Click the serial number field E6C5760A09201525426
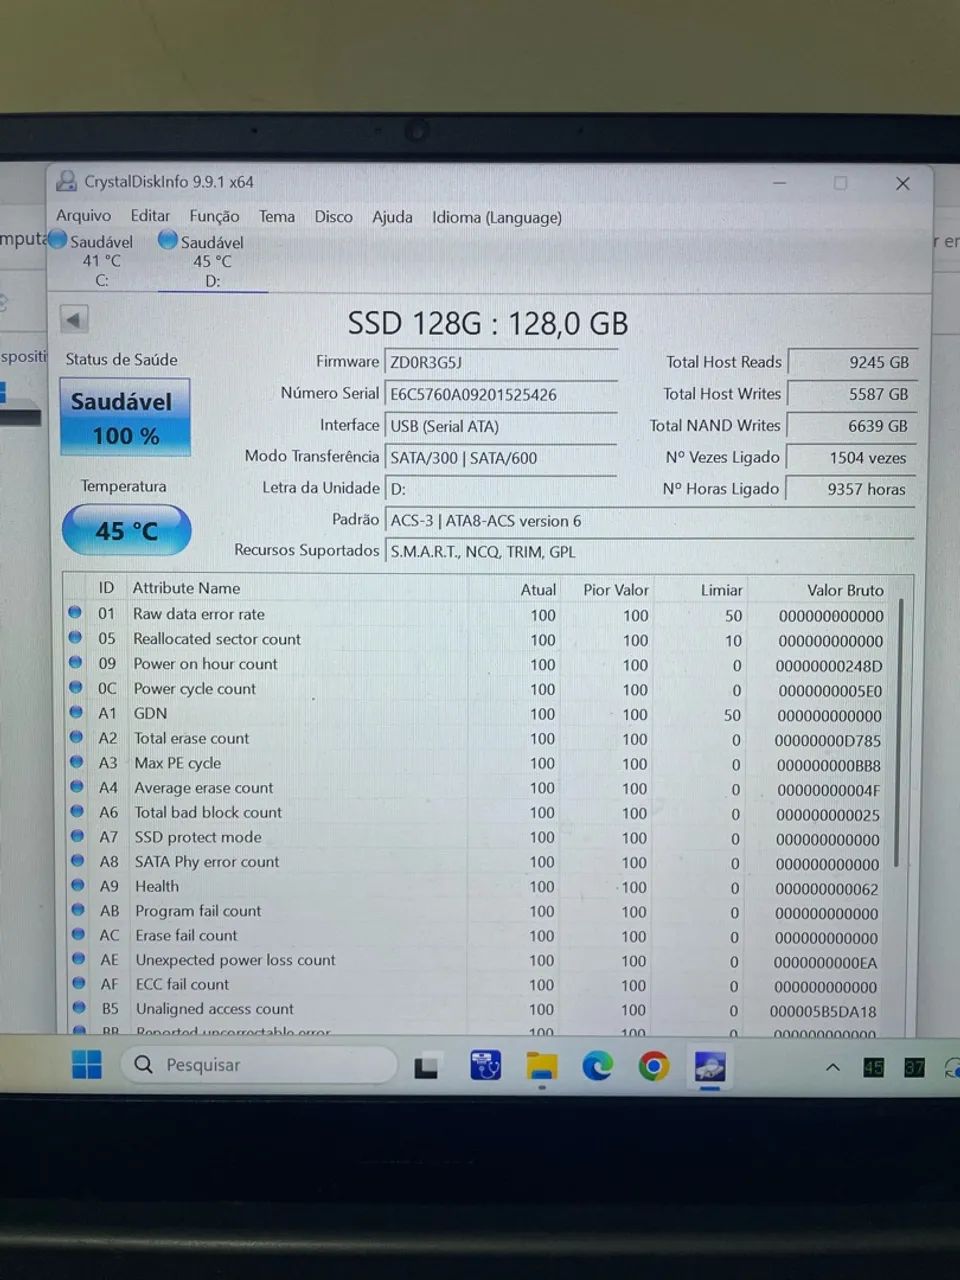The height and width of the screenshot is (1280, 960). (x=501, y=394)
